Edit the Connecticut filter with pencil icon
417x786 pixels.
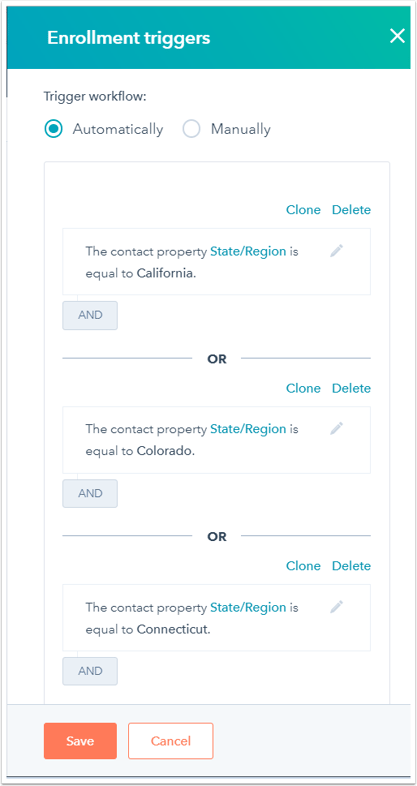coord(337,607)
